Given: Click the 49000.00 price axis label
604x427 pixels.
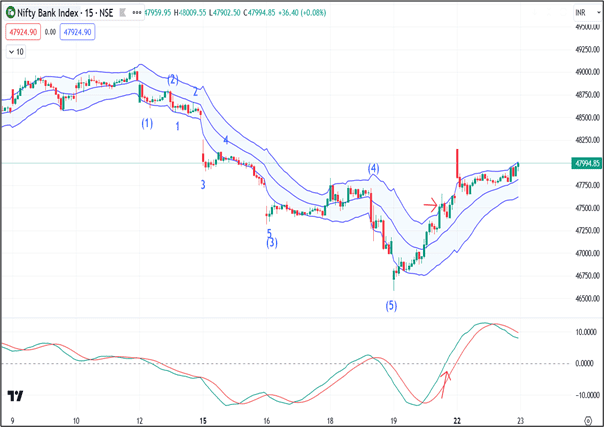Looking at the screenshot, I should (x=587, y=72).
